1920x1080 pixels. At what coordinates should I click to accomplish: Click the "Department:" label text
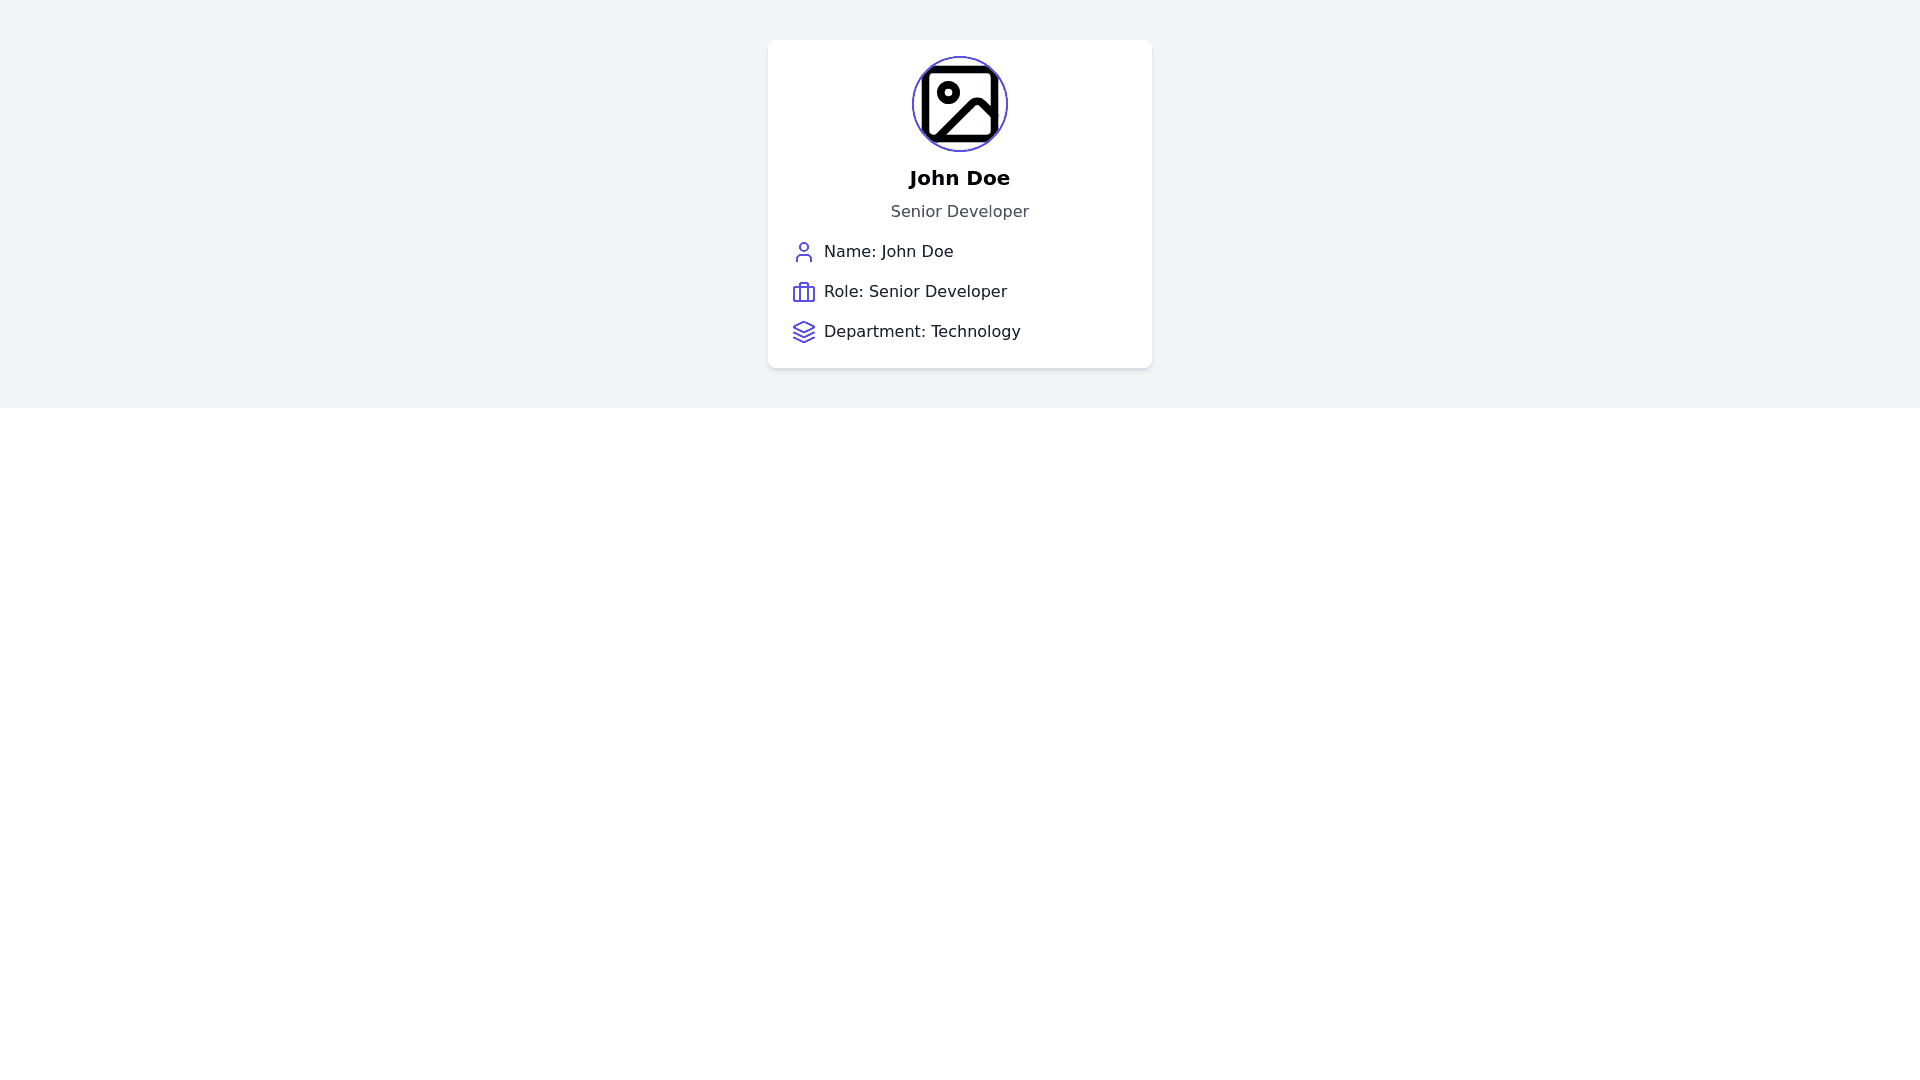click(x=875, y=332)
